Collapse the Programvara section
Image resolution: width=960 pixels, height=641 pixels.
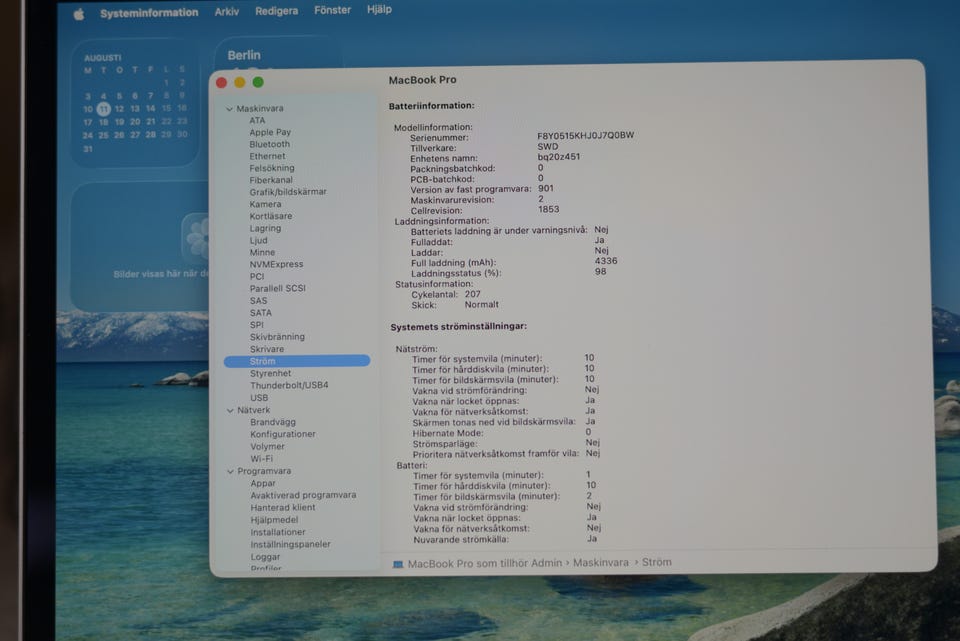[x=230, y=471]
